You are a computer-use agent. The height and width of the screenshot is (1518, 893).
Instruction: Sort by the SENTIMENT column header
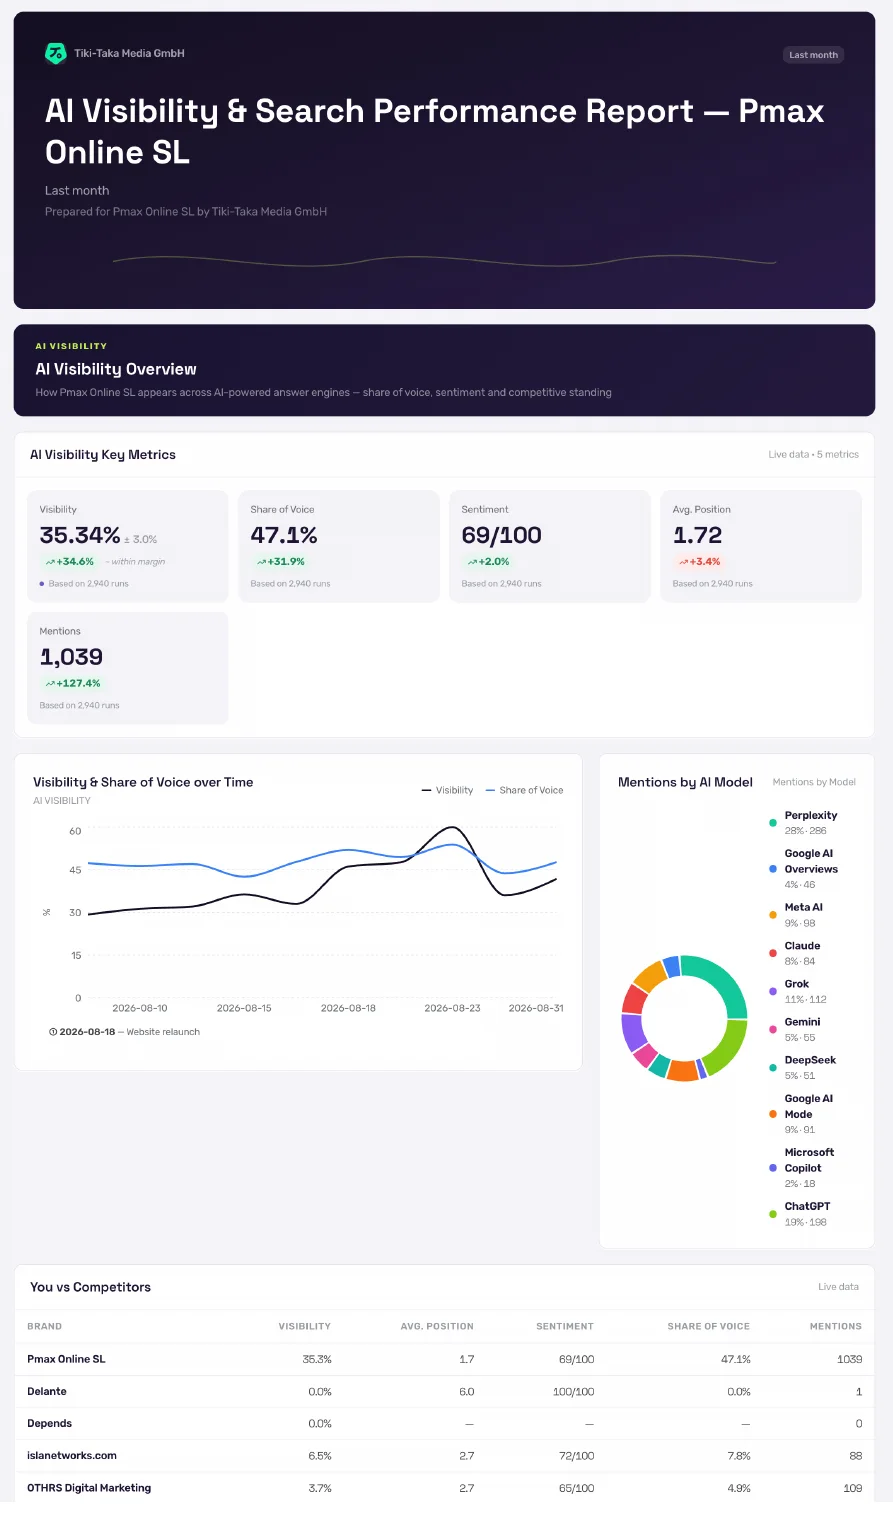[x=565, y=1326]
